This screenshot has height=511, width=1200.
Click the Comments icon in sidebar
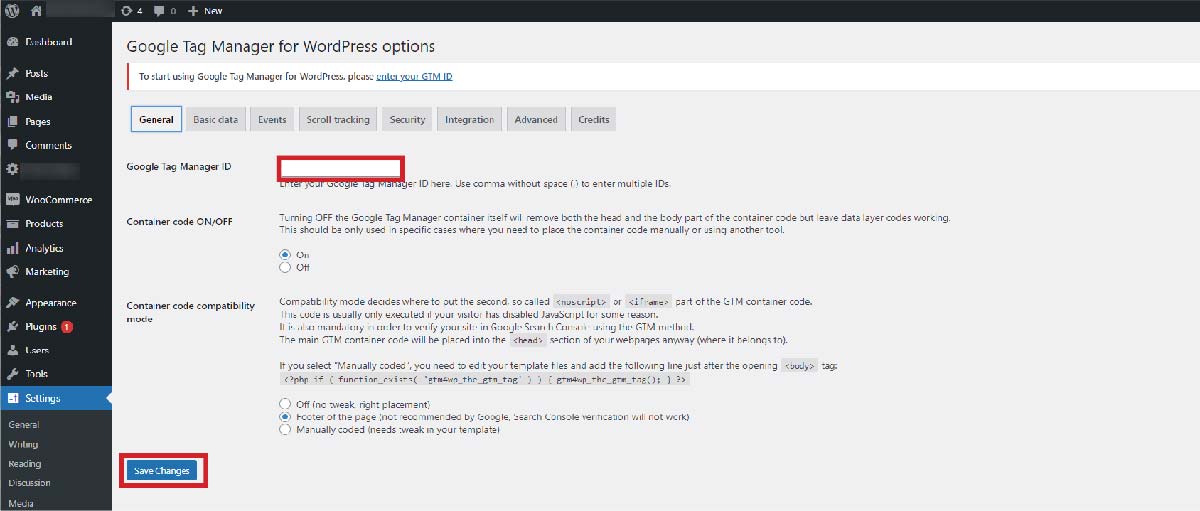(12, 146)
